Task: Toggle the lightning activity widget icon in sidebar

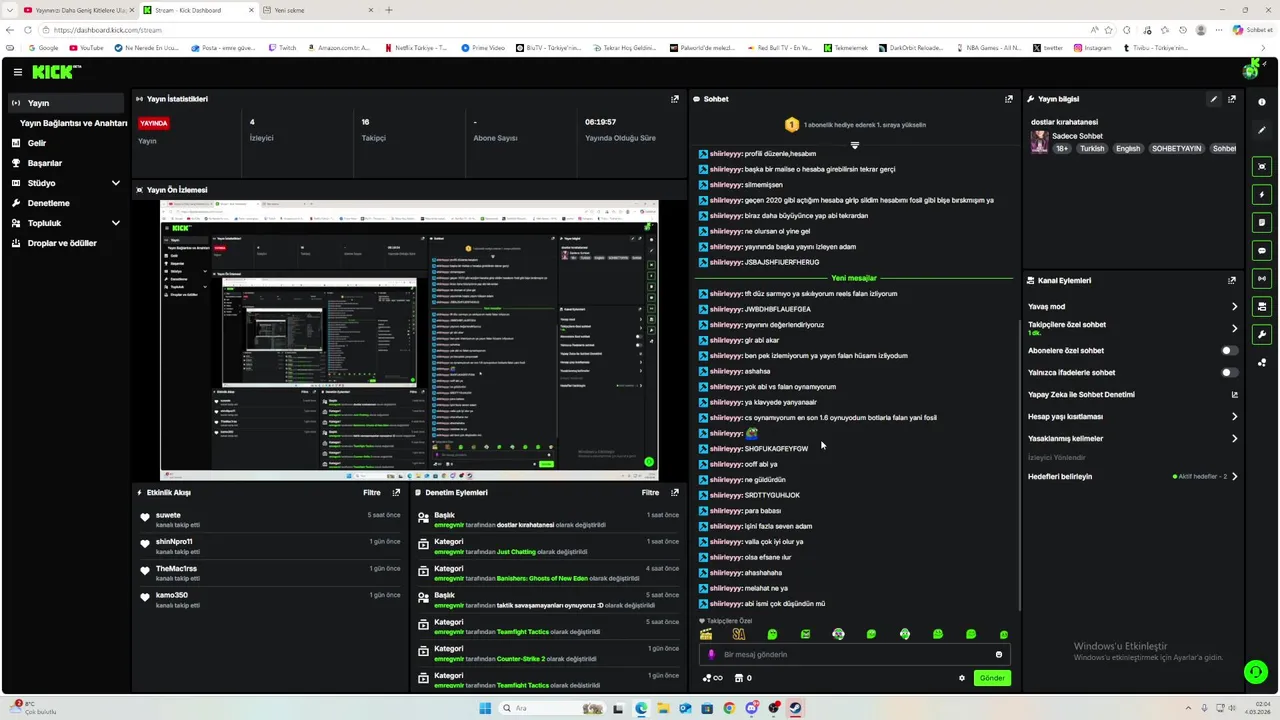Action: coord(1262,194)
